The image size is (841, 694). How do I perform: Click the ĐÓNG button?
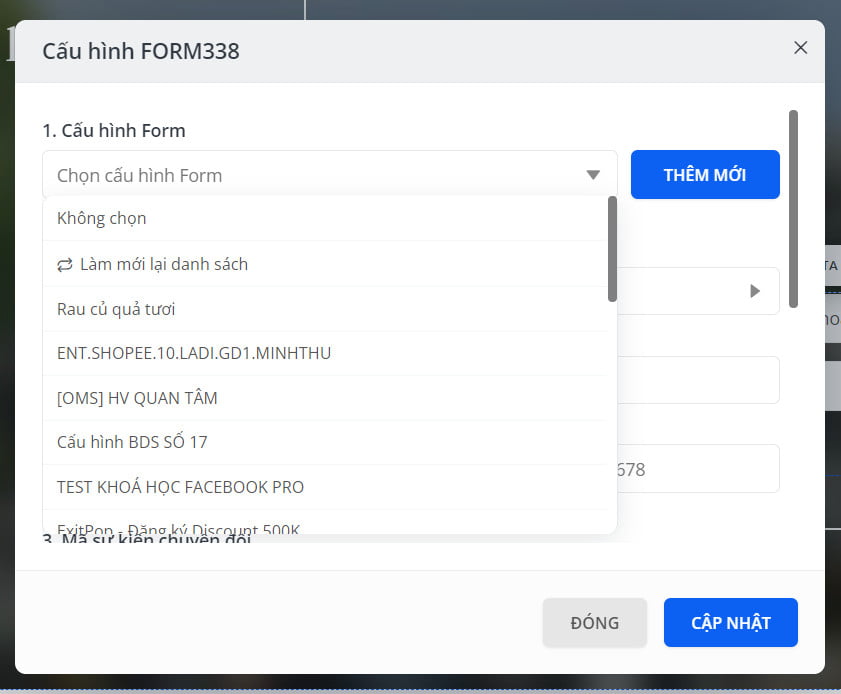click(x=594, y=623)
